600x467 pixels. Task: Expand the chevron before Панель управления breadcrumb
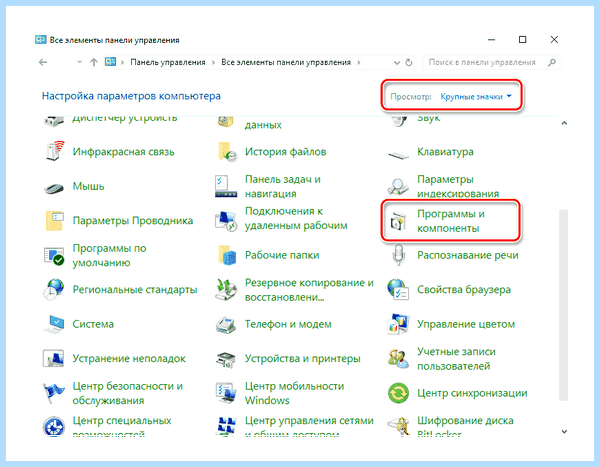pyautogui.click(x=122, y=62)
